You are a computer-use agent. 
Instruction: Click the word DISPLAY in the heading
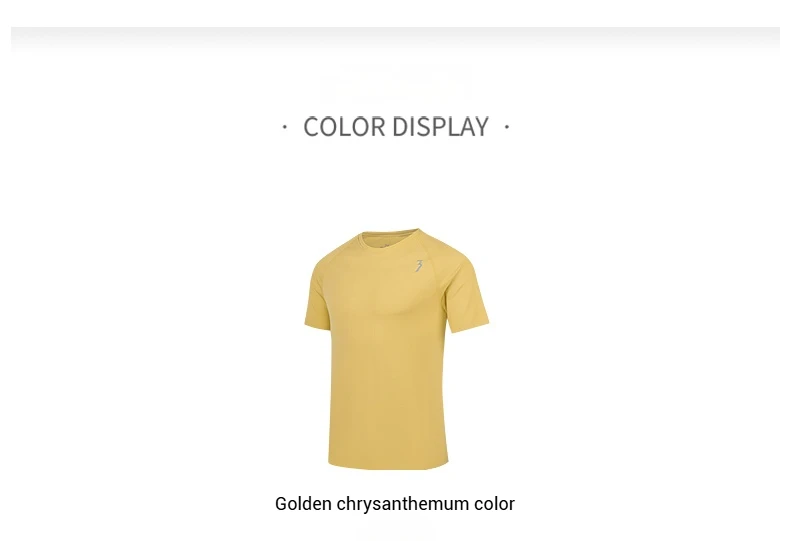[x=441, y=126]
